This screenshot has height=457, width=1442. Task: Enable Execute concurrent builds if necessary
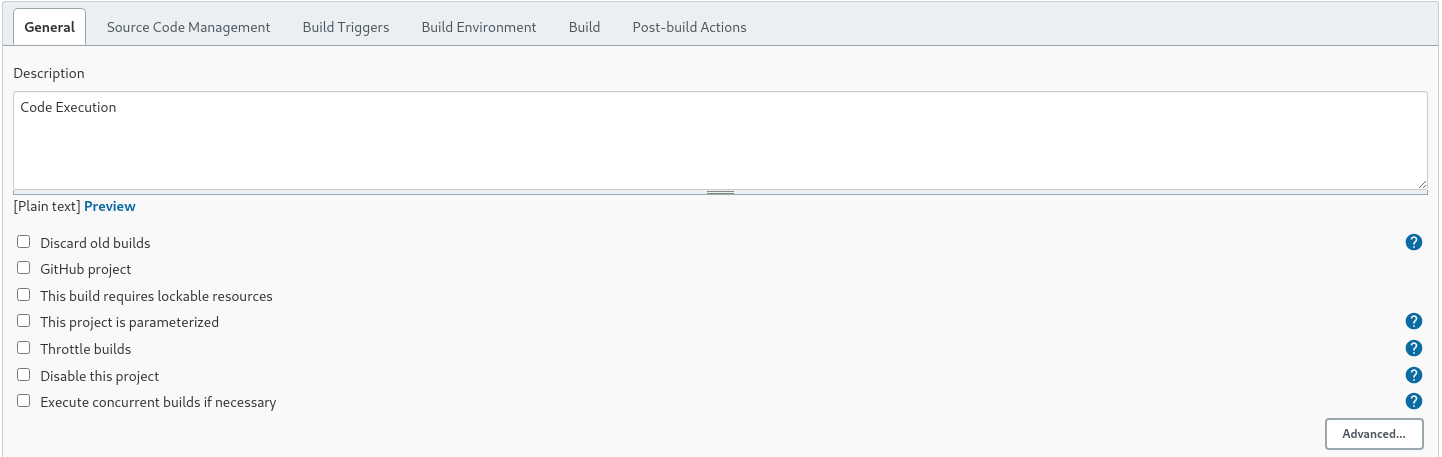[24, 400]
